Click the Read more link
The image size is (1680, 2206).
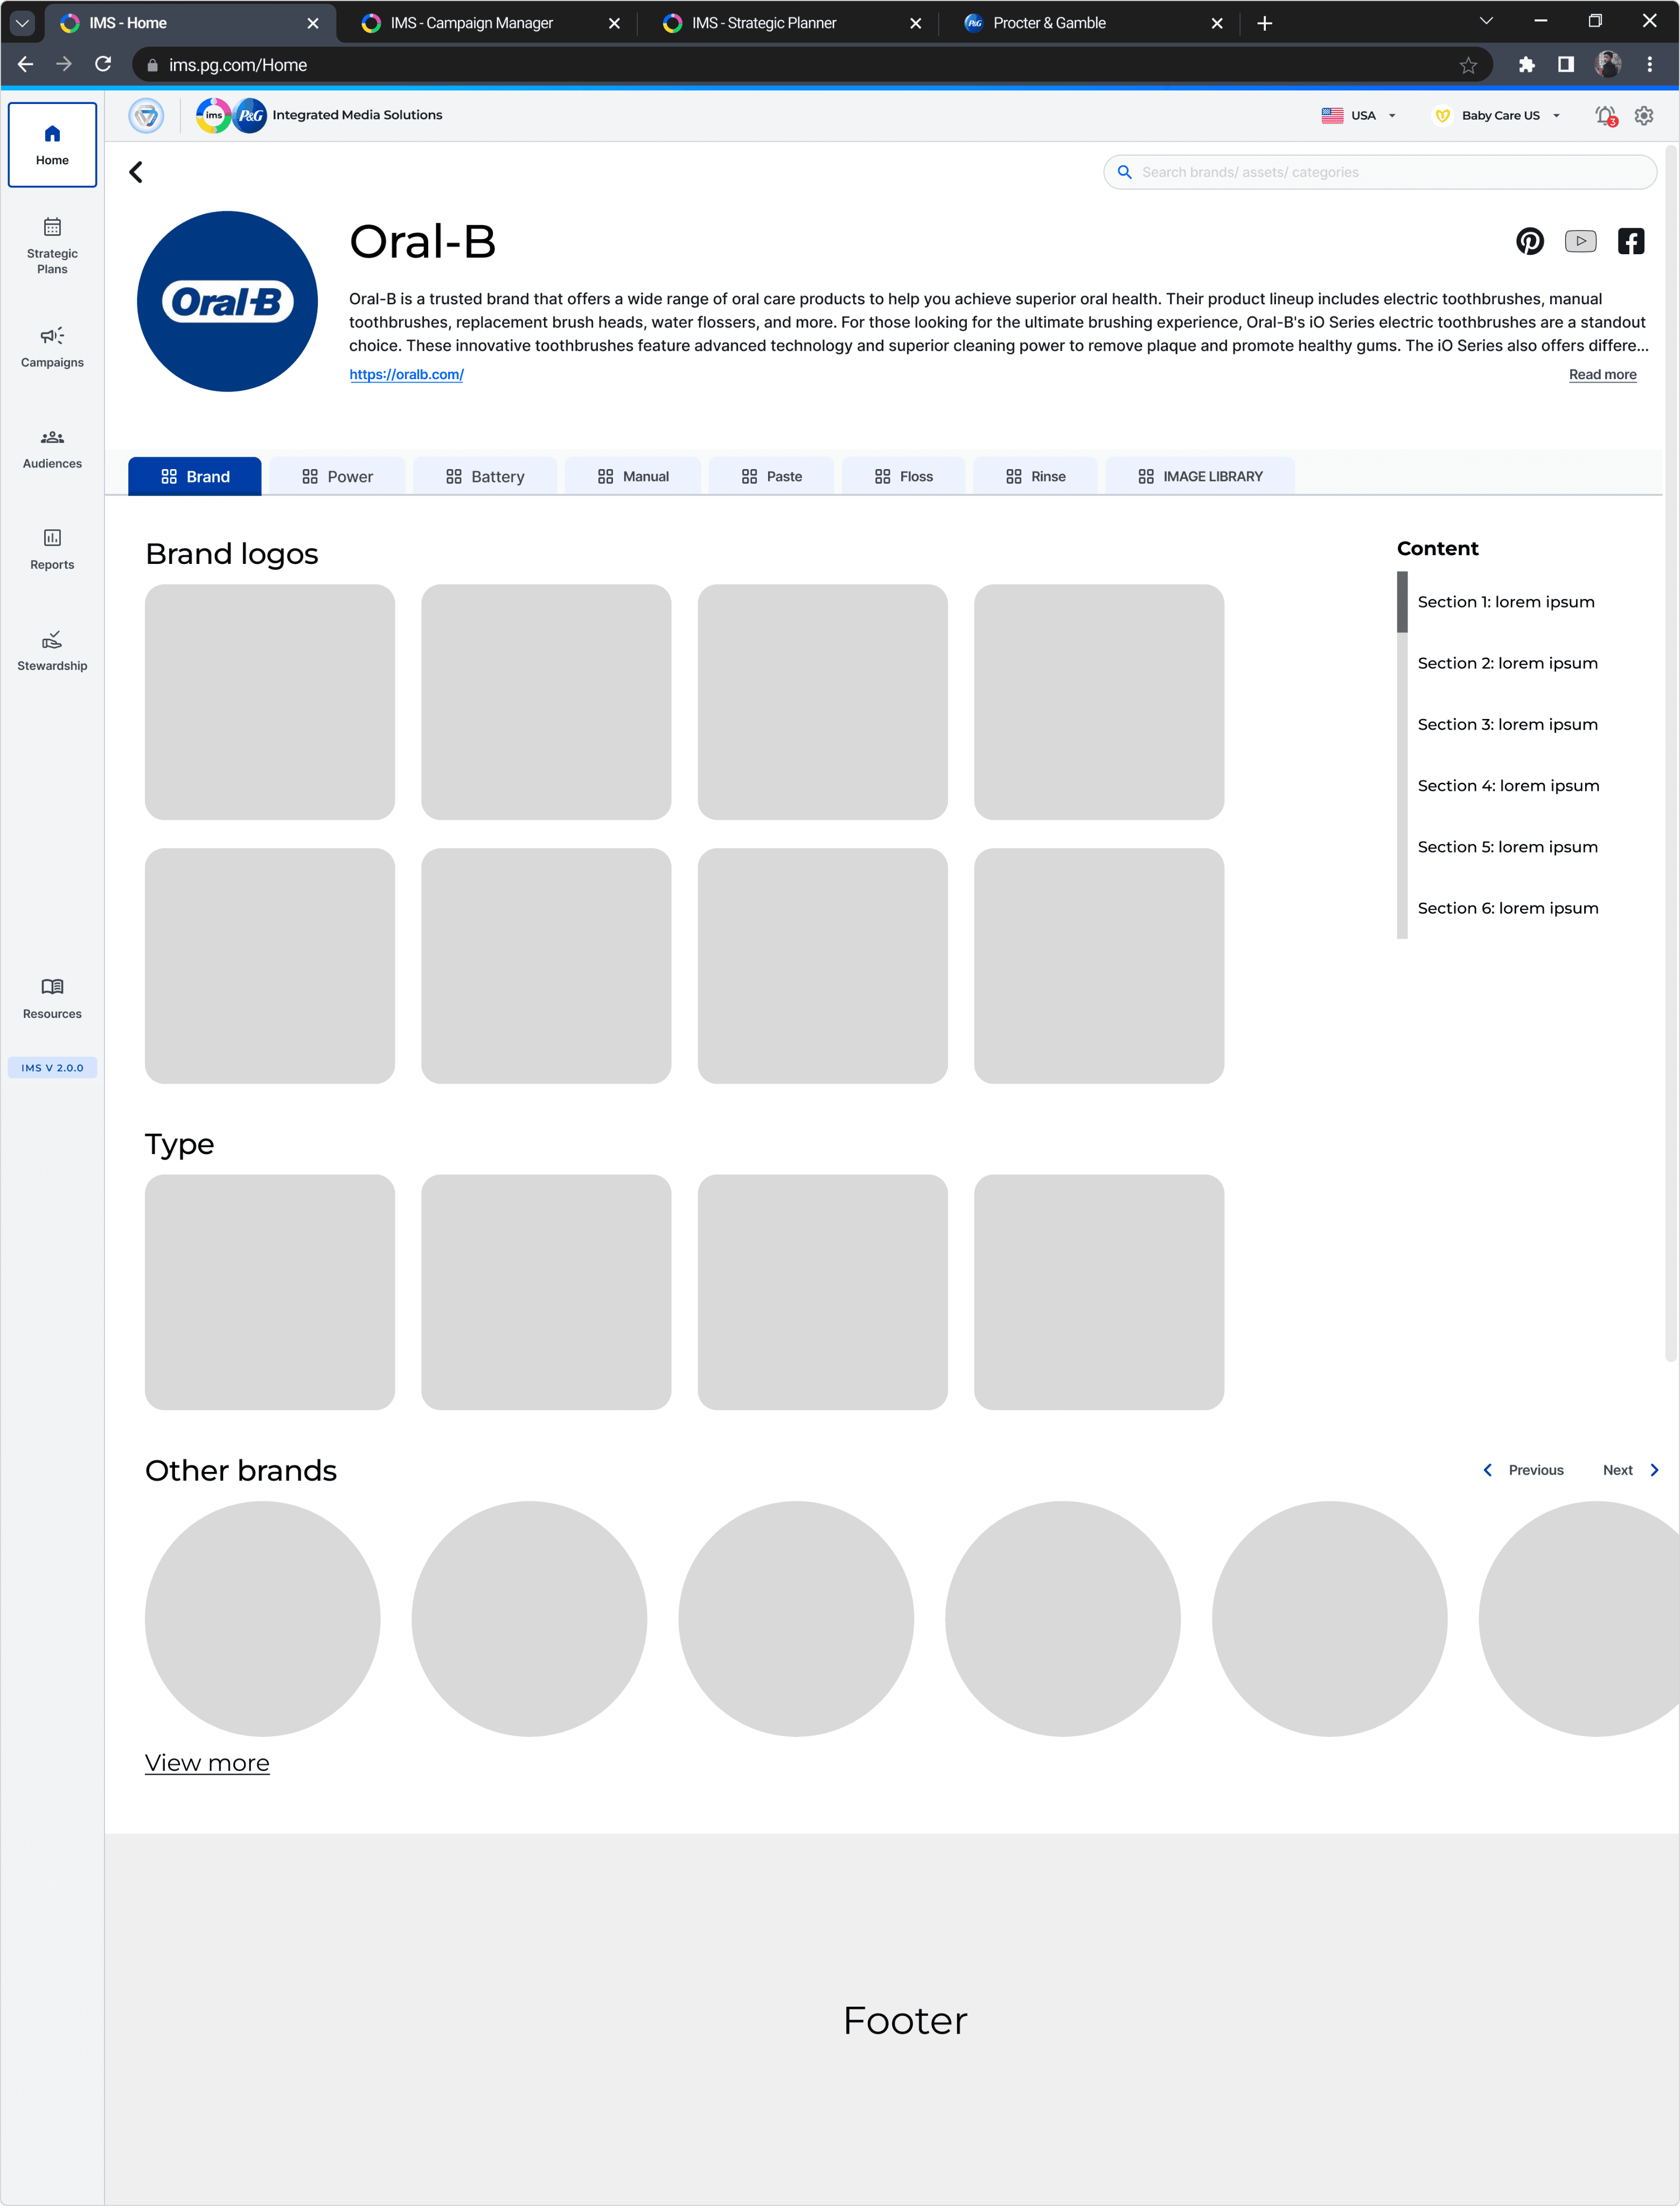[1602, 375]
